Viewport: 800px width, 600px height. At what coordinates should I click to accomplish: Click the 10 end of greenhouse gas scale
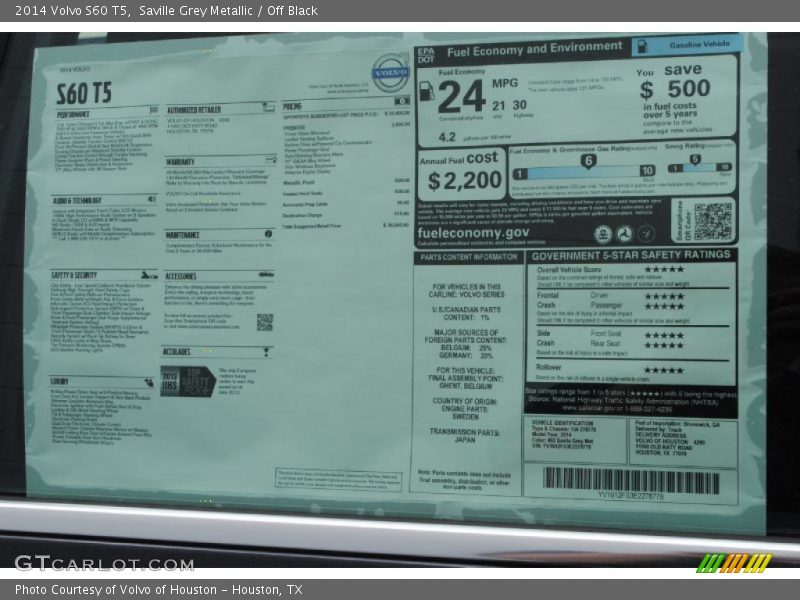(646, 170)
